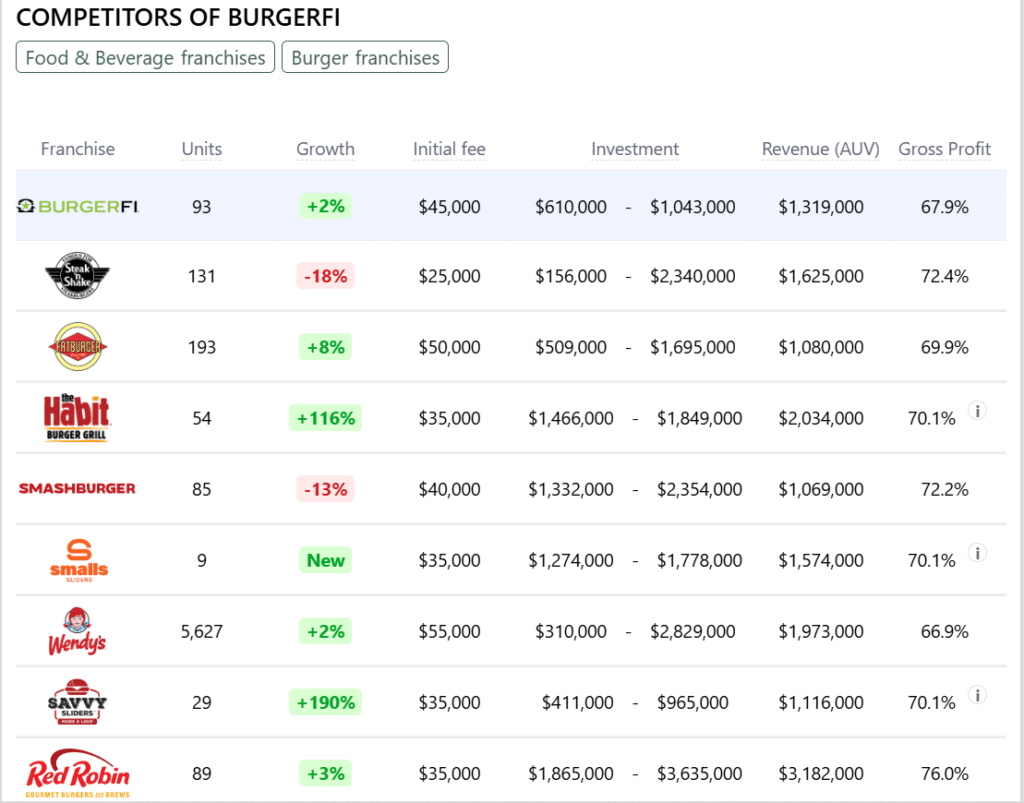
Task: Click the New growth badge
Action: click(x=325, y=560)
